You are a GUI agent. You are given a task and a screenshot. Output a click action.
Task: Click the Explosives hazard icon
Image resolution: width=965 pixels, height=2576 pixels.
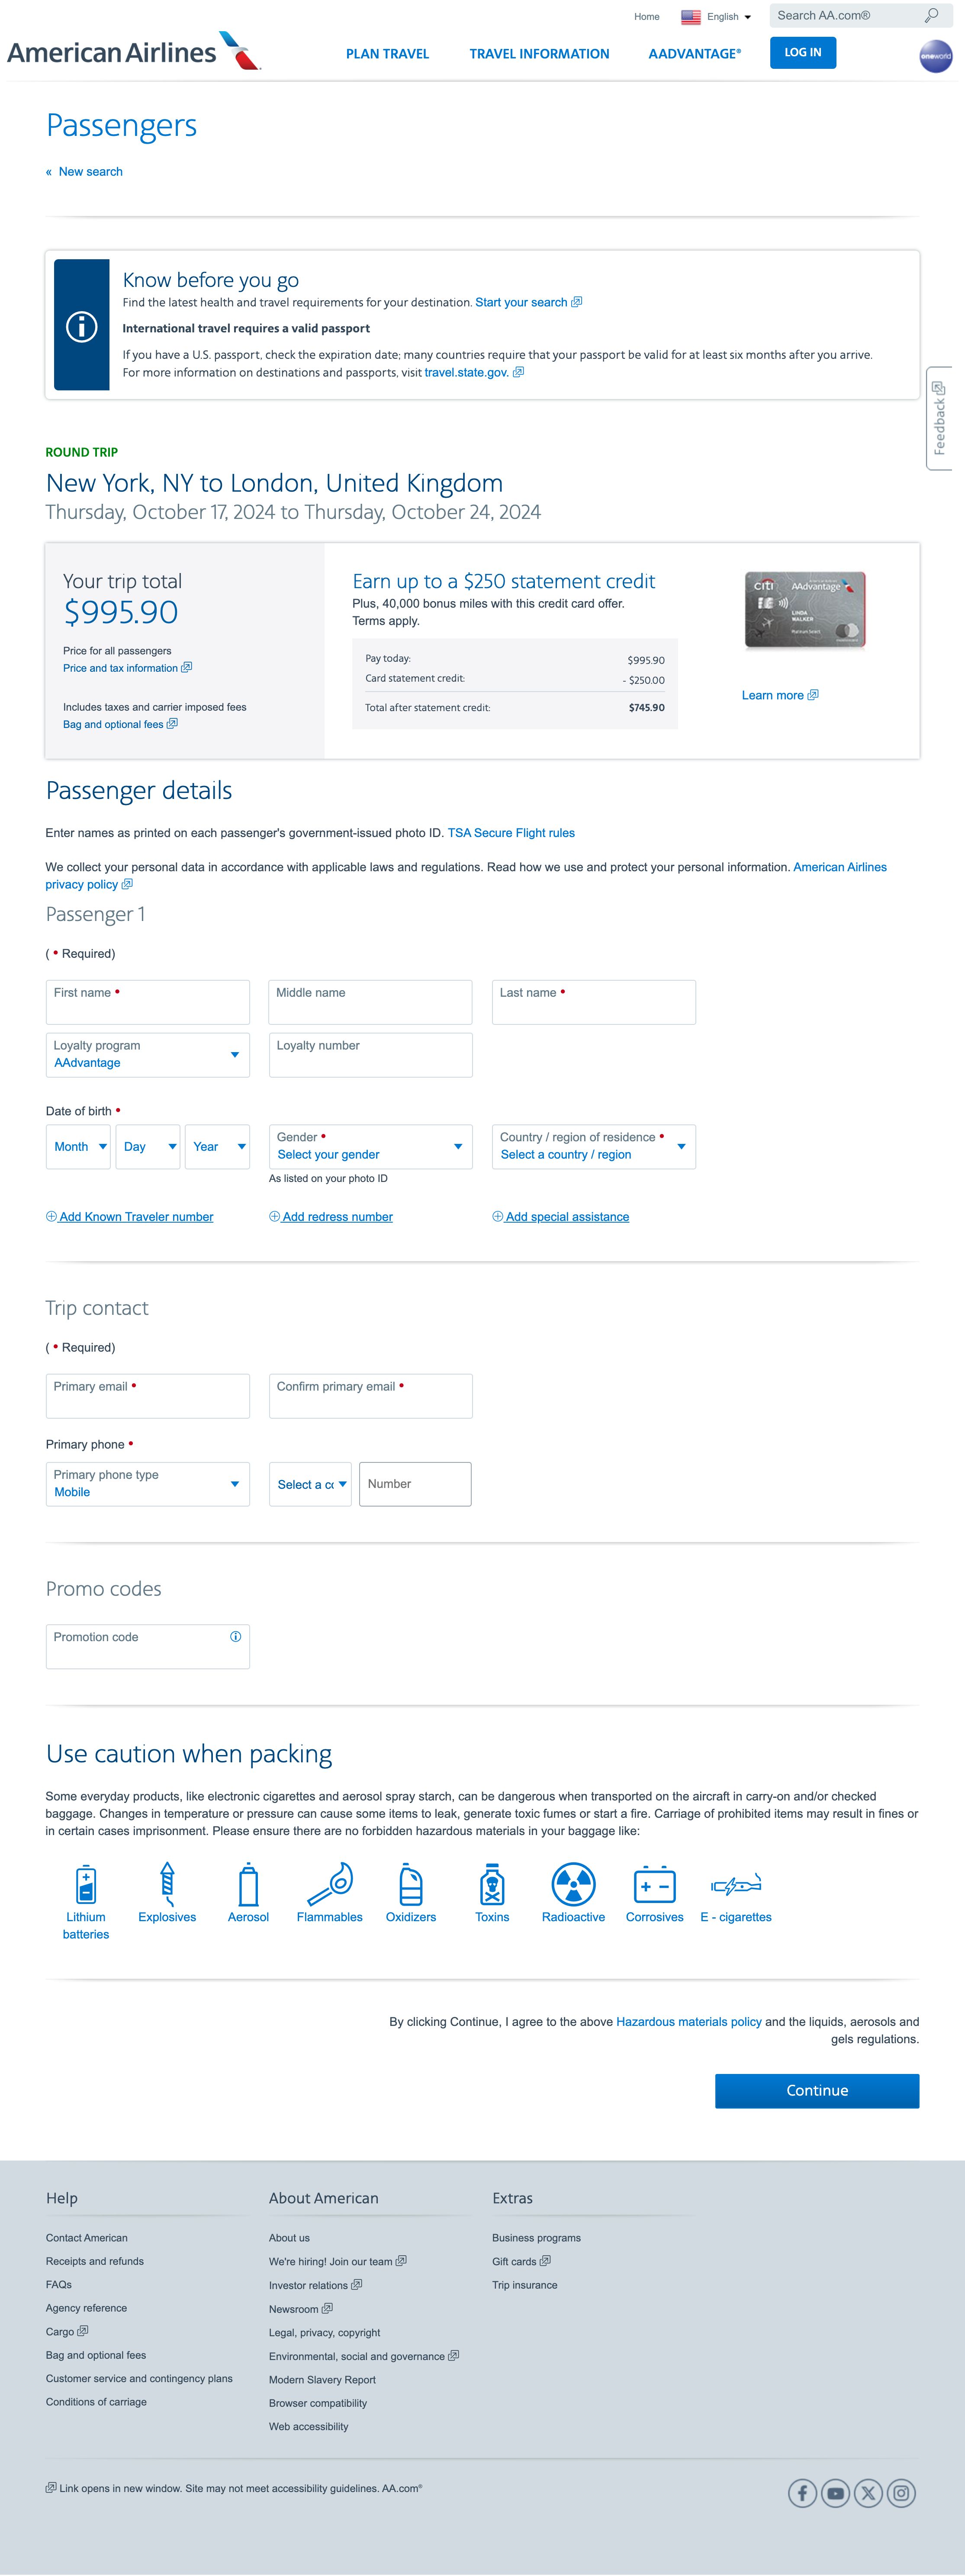167,1884
